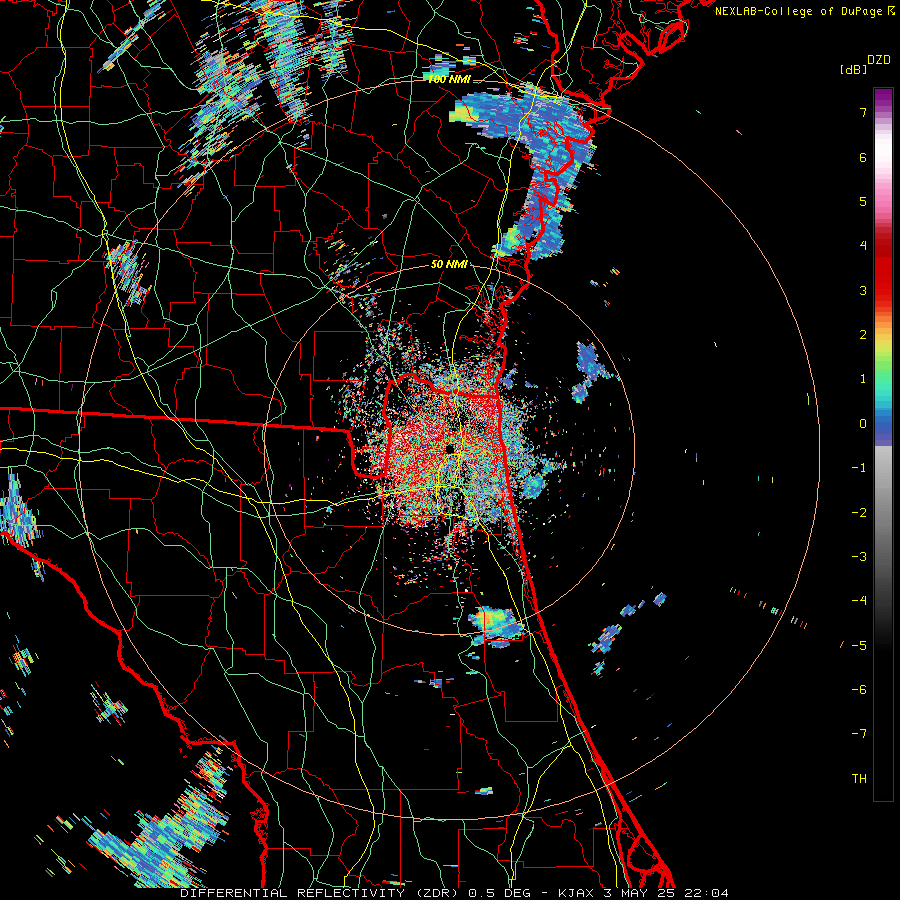Click the 4 value on the scale
The width and height of the screenshot is (900, 900).
[863, 246]
